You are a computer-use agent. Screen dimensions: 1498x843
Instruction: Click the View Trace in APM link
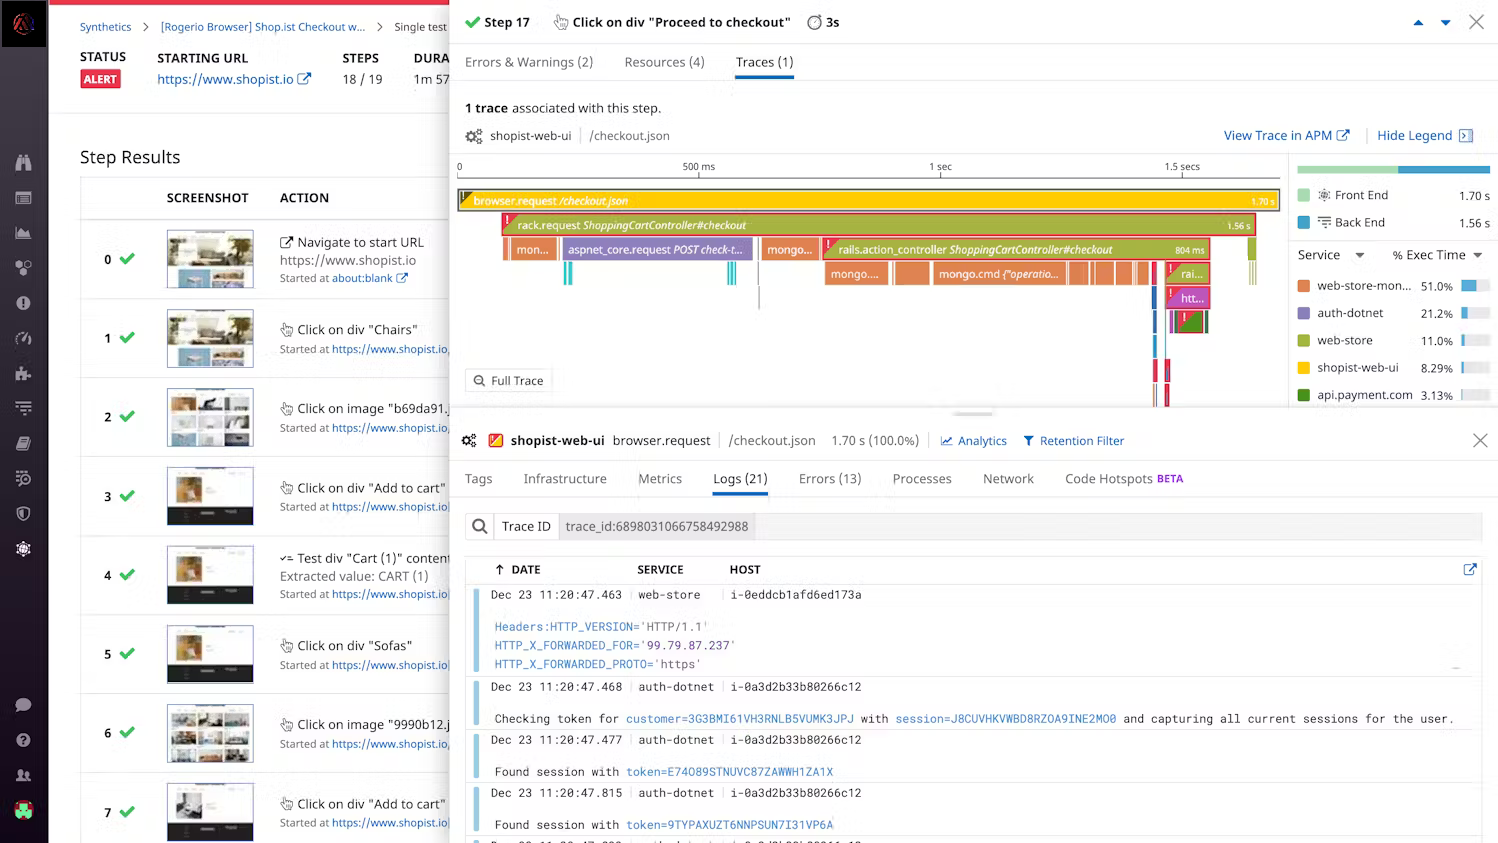(x=1286, y=136)
